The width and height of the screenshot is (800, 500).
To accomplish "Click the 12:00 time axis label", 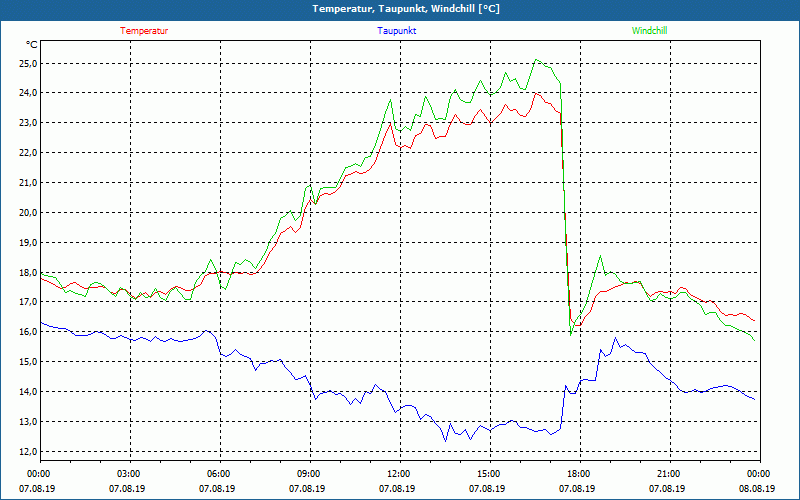I will [397, 474].
